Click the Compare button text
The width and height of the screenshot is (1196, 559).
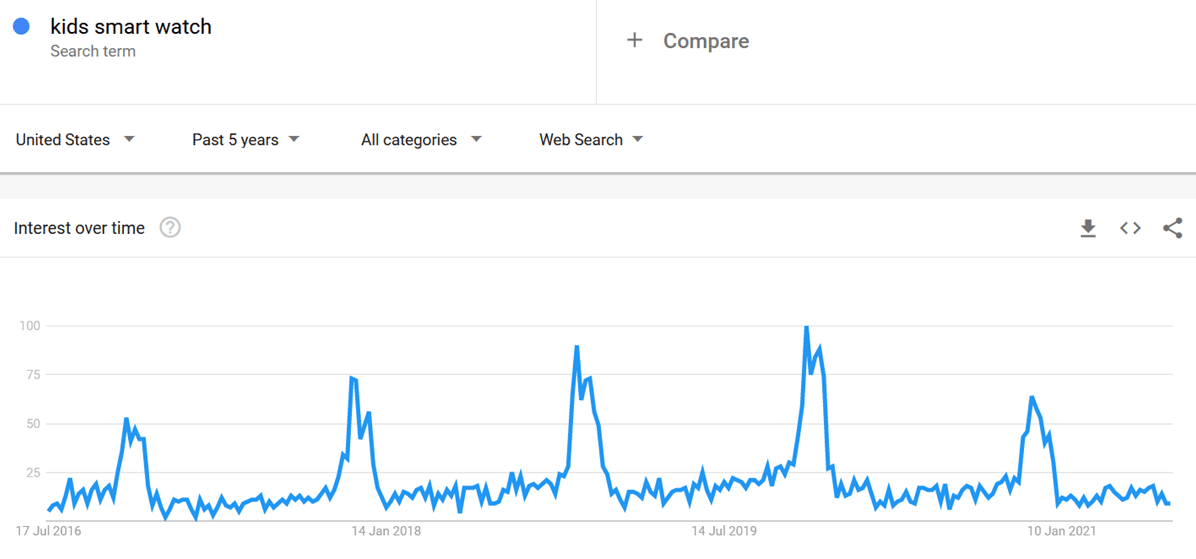tap(705, 41)
